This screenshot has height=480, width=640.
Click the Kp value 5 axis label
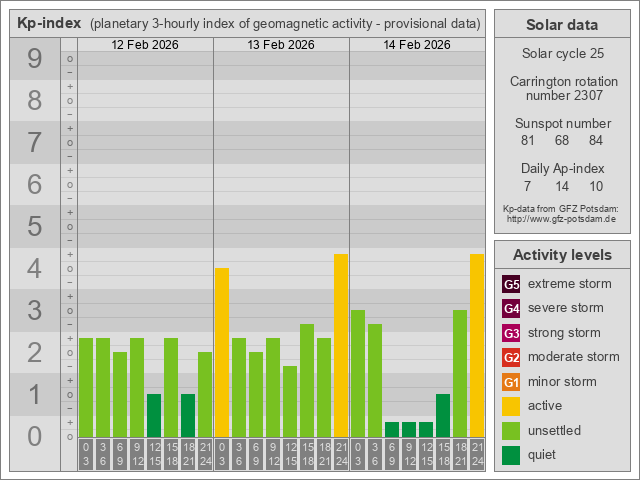[x=34, y=227]
